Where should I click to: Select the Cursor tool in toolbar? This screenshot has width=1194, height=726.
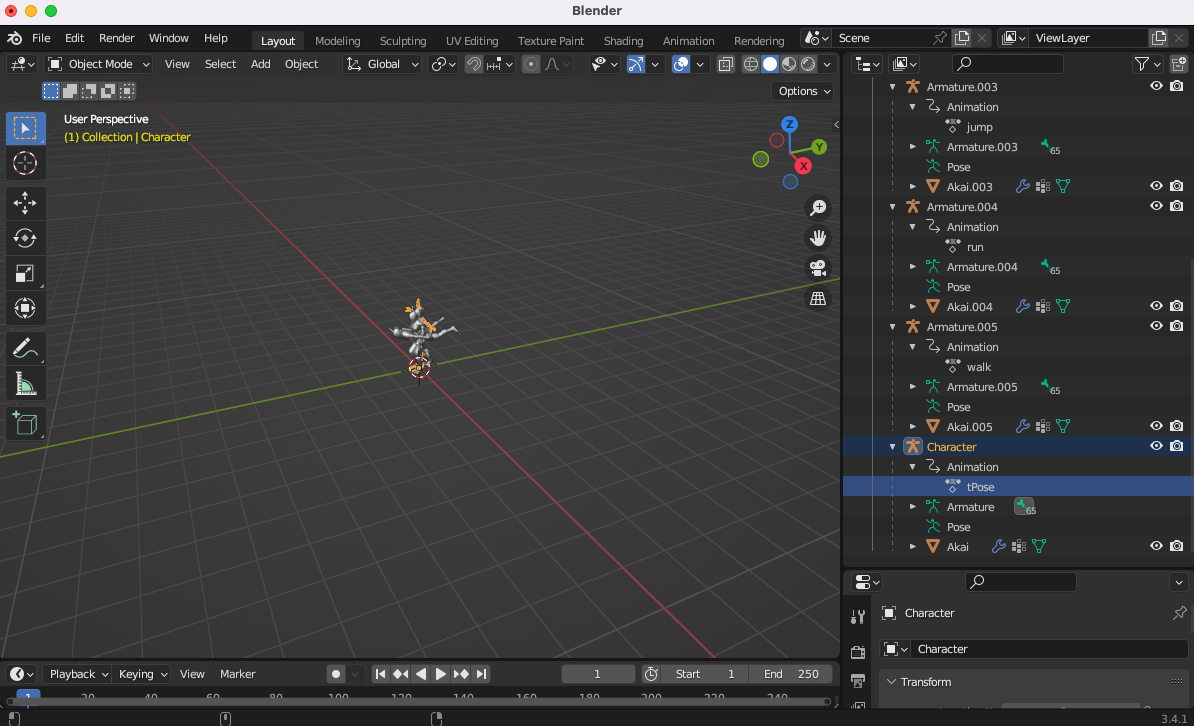pyautogui.click(x=24, y=163)
